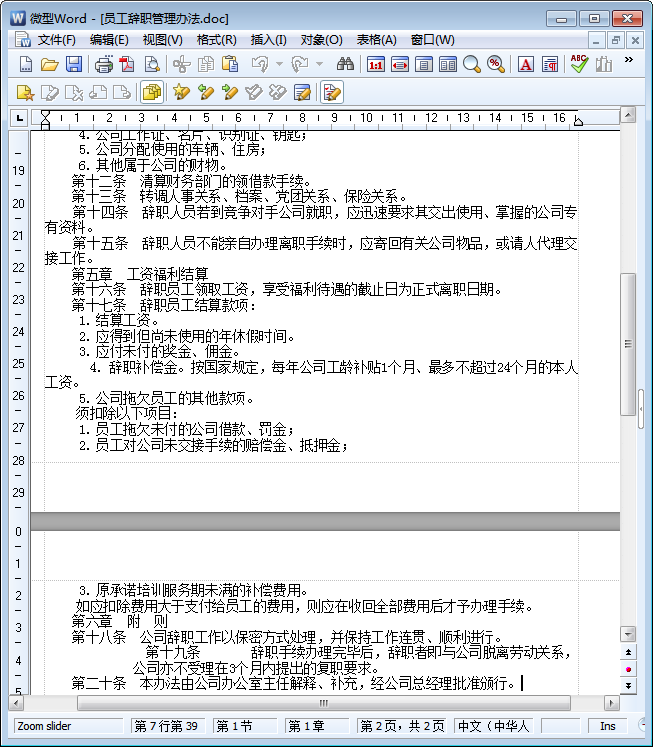The image size is (653, 747).
Task: Expand toolbar overflow chevron
Action: pyautogui.click(x=629, y=60)
